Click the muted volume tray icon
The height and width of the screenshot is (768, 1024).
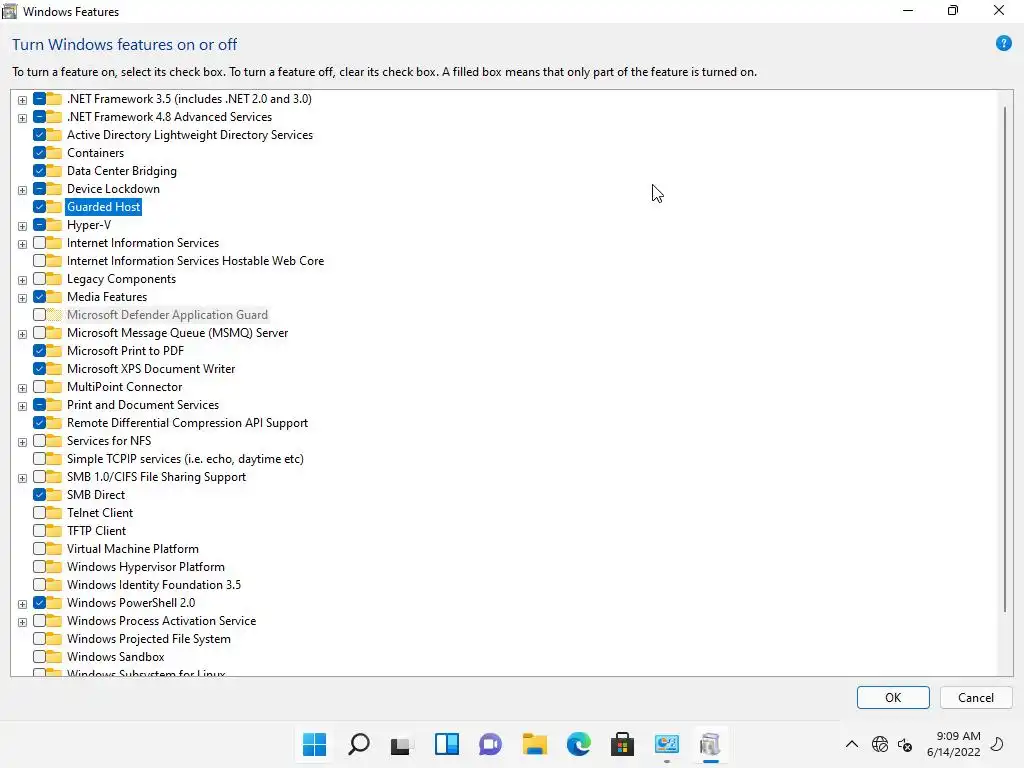[x=905, y=744]
